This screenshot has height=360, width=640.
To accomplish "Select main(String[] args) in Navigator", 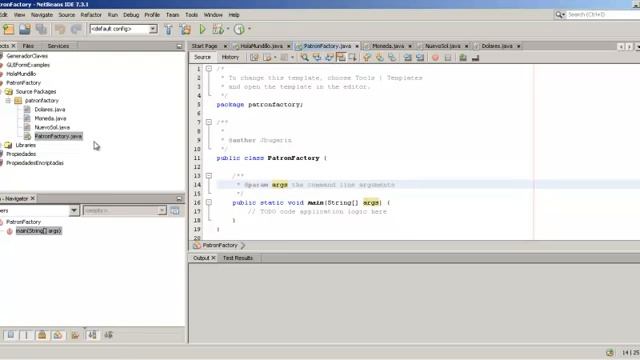I will point(38,231).
